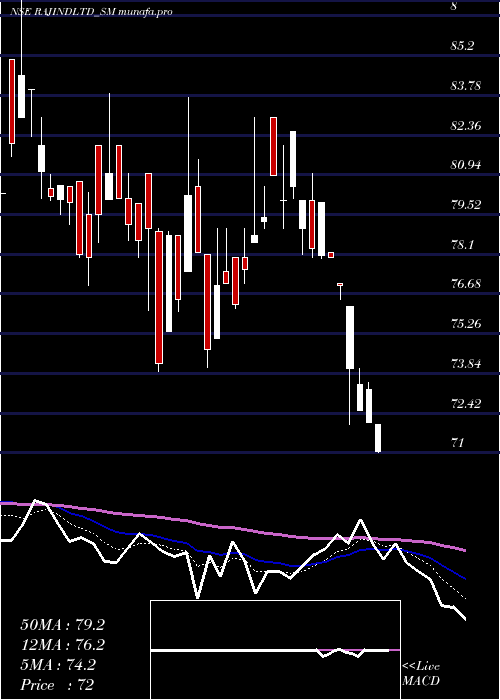
Task: Click inside the MACD mini chart box
Action: point(275,650)
